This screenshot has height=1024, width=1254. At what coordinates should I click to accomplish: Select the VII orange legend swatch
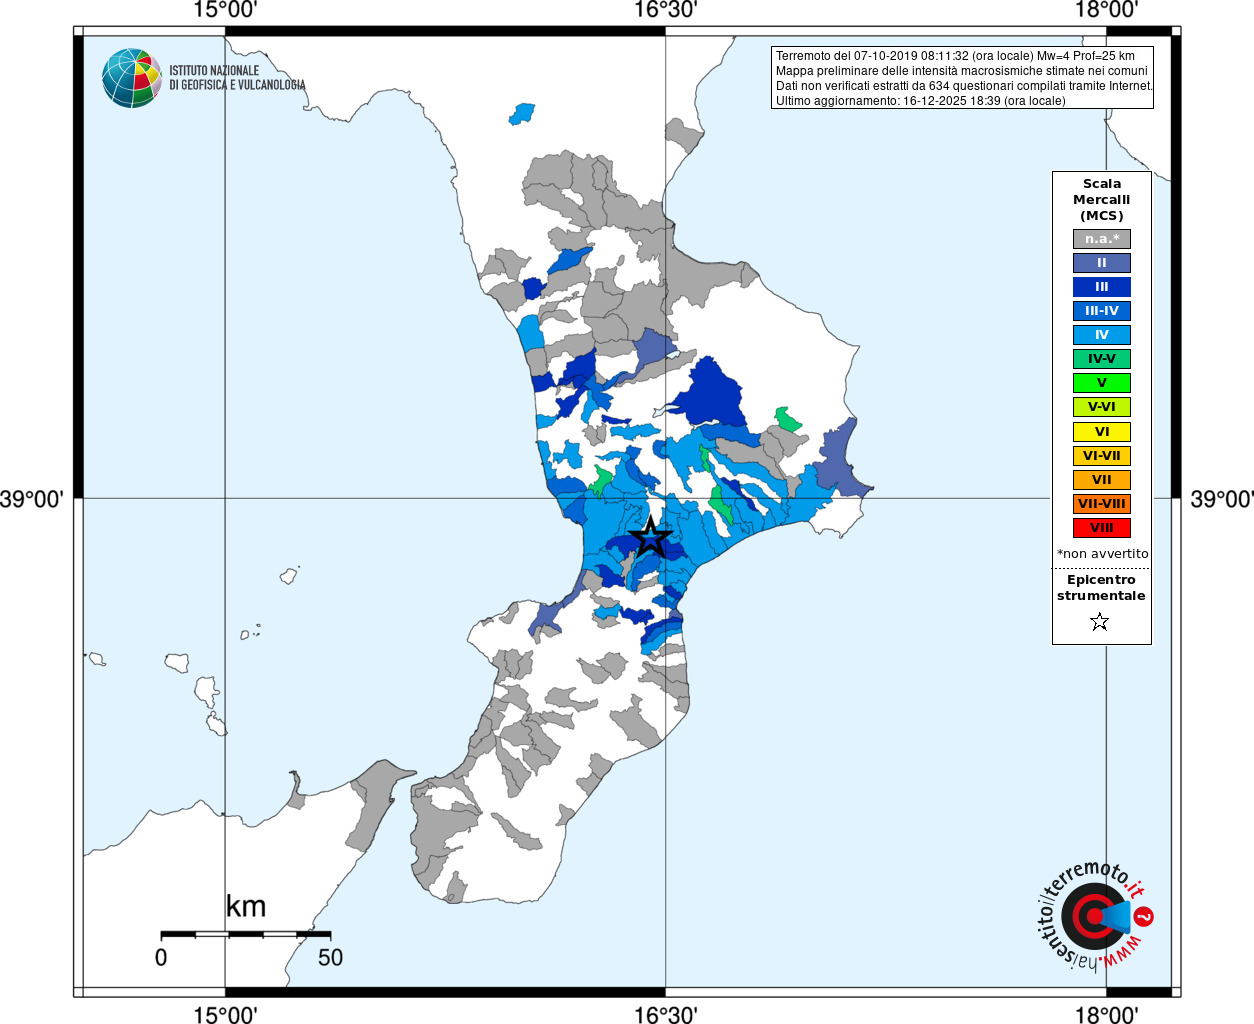(1102, 480)
